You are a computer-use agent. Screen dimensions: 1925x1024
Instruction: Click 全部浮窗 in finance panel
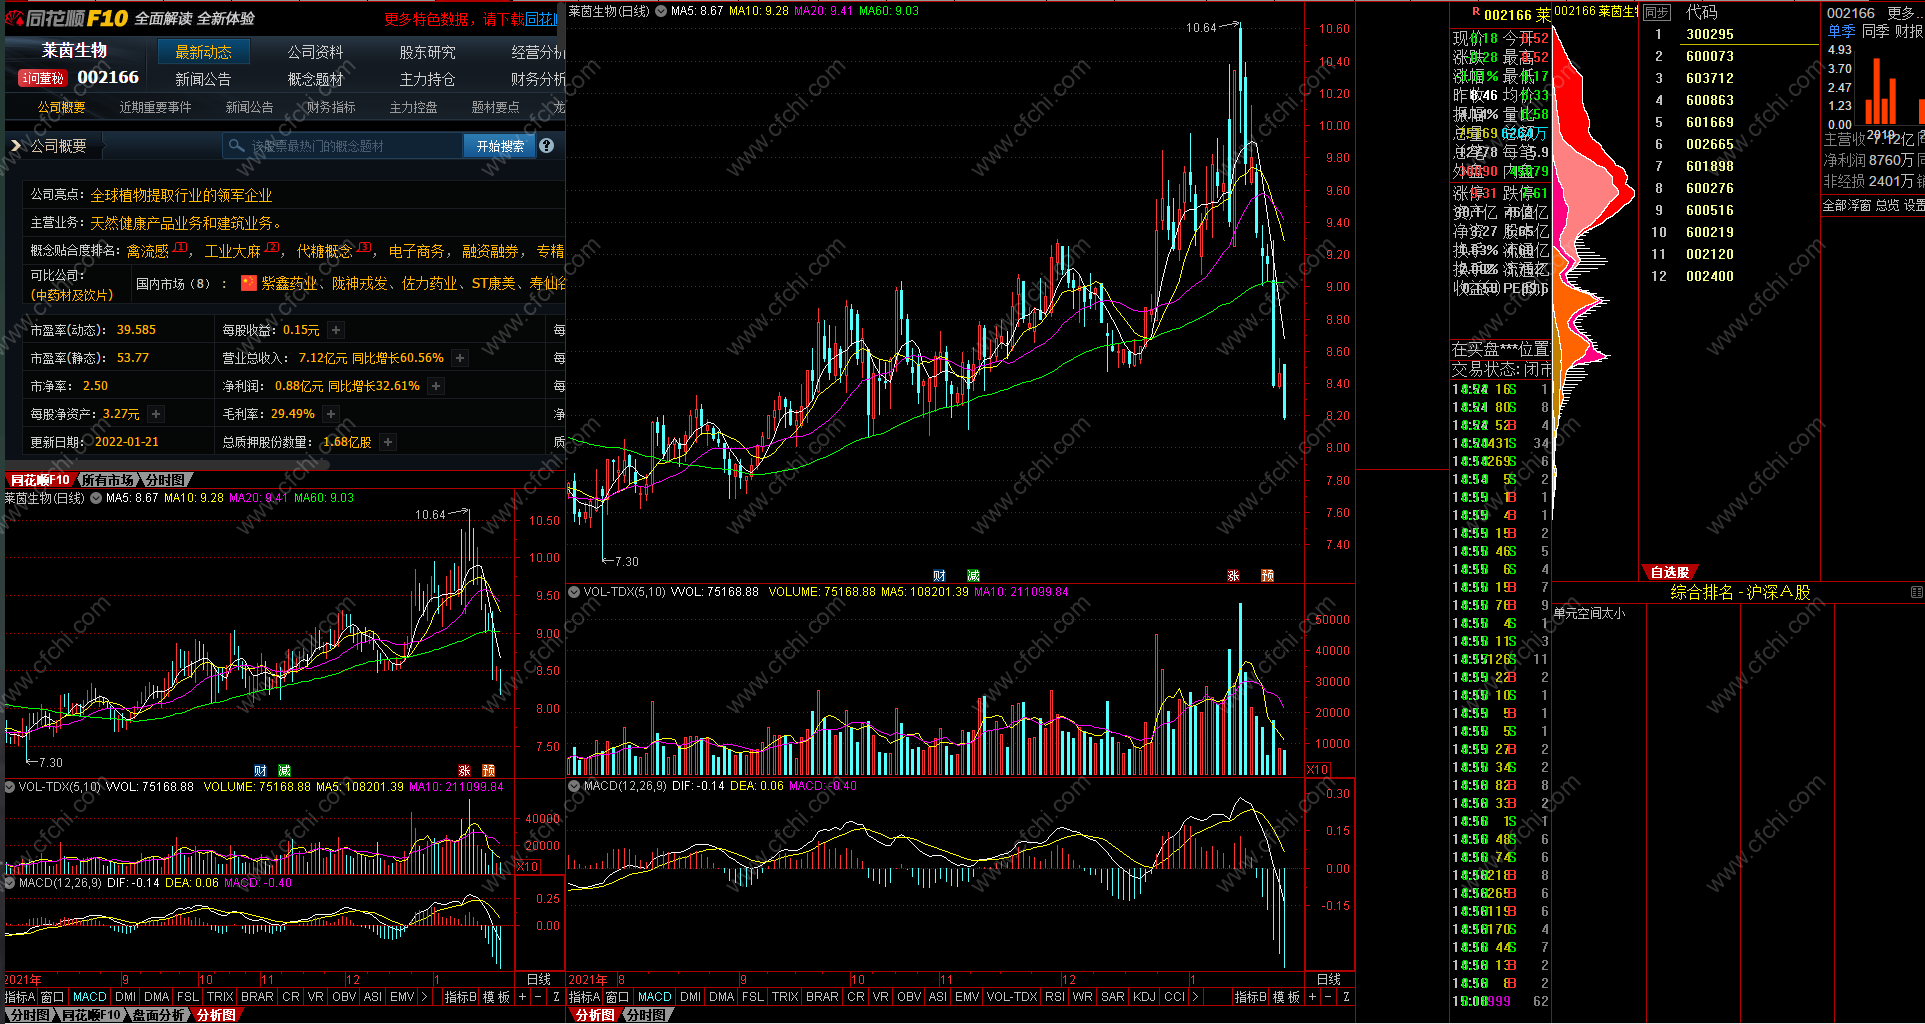click(1847, 205)
